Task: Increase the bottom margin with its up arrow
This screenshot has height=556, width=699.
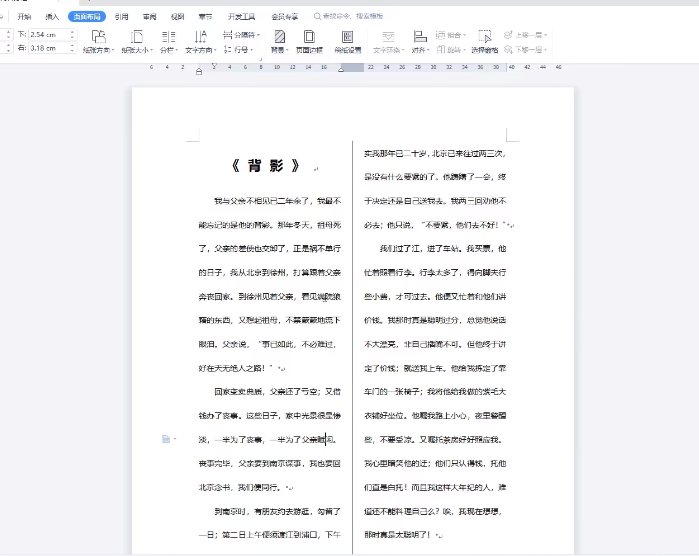Action: click(73, 32)
